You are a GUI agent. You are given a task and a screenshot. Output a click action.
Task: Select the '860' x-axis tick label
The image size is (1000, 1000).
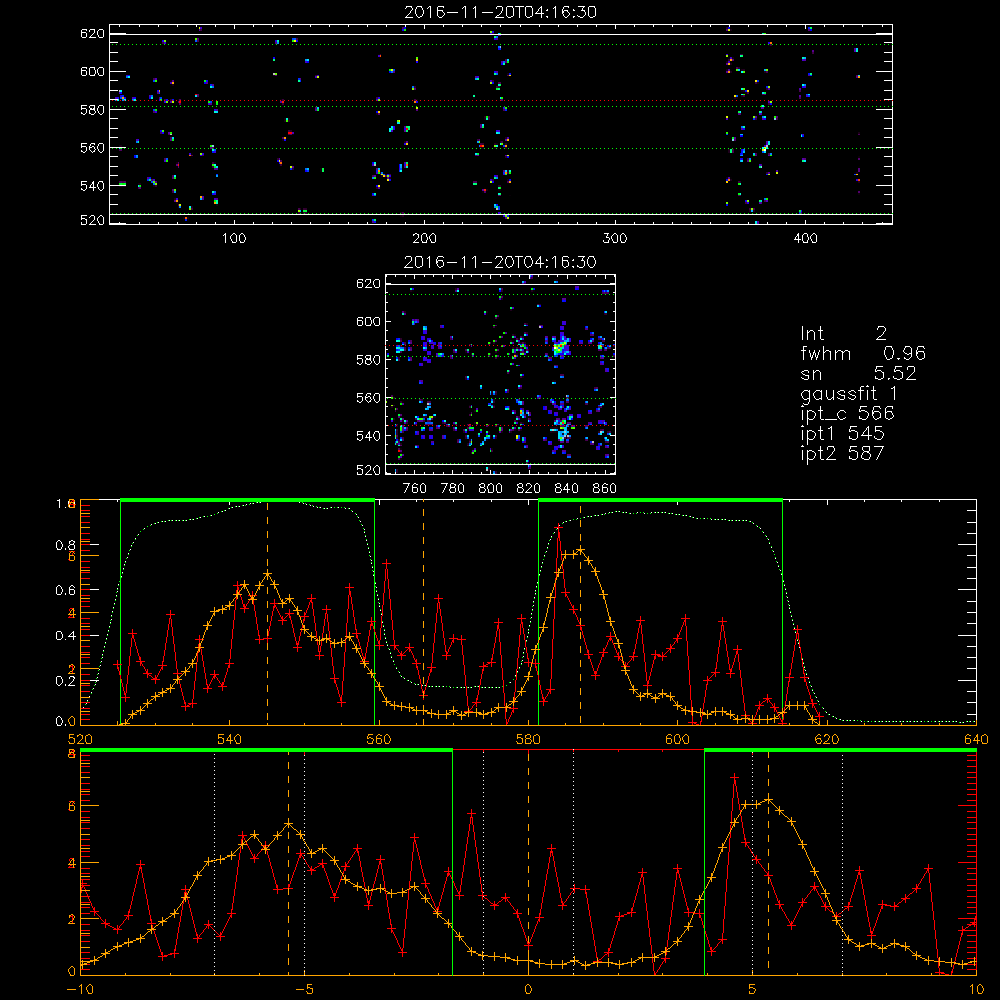(605, 489)
